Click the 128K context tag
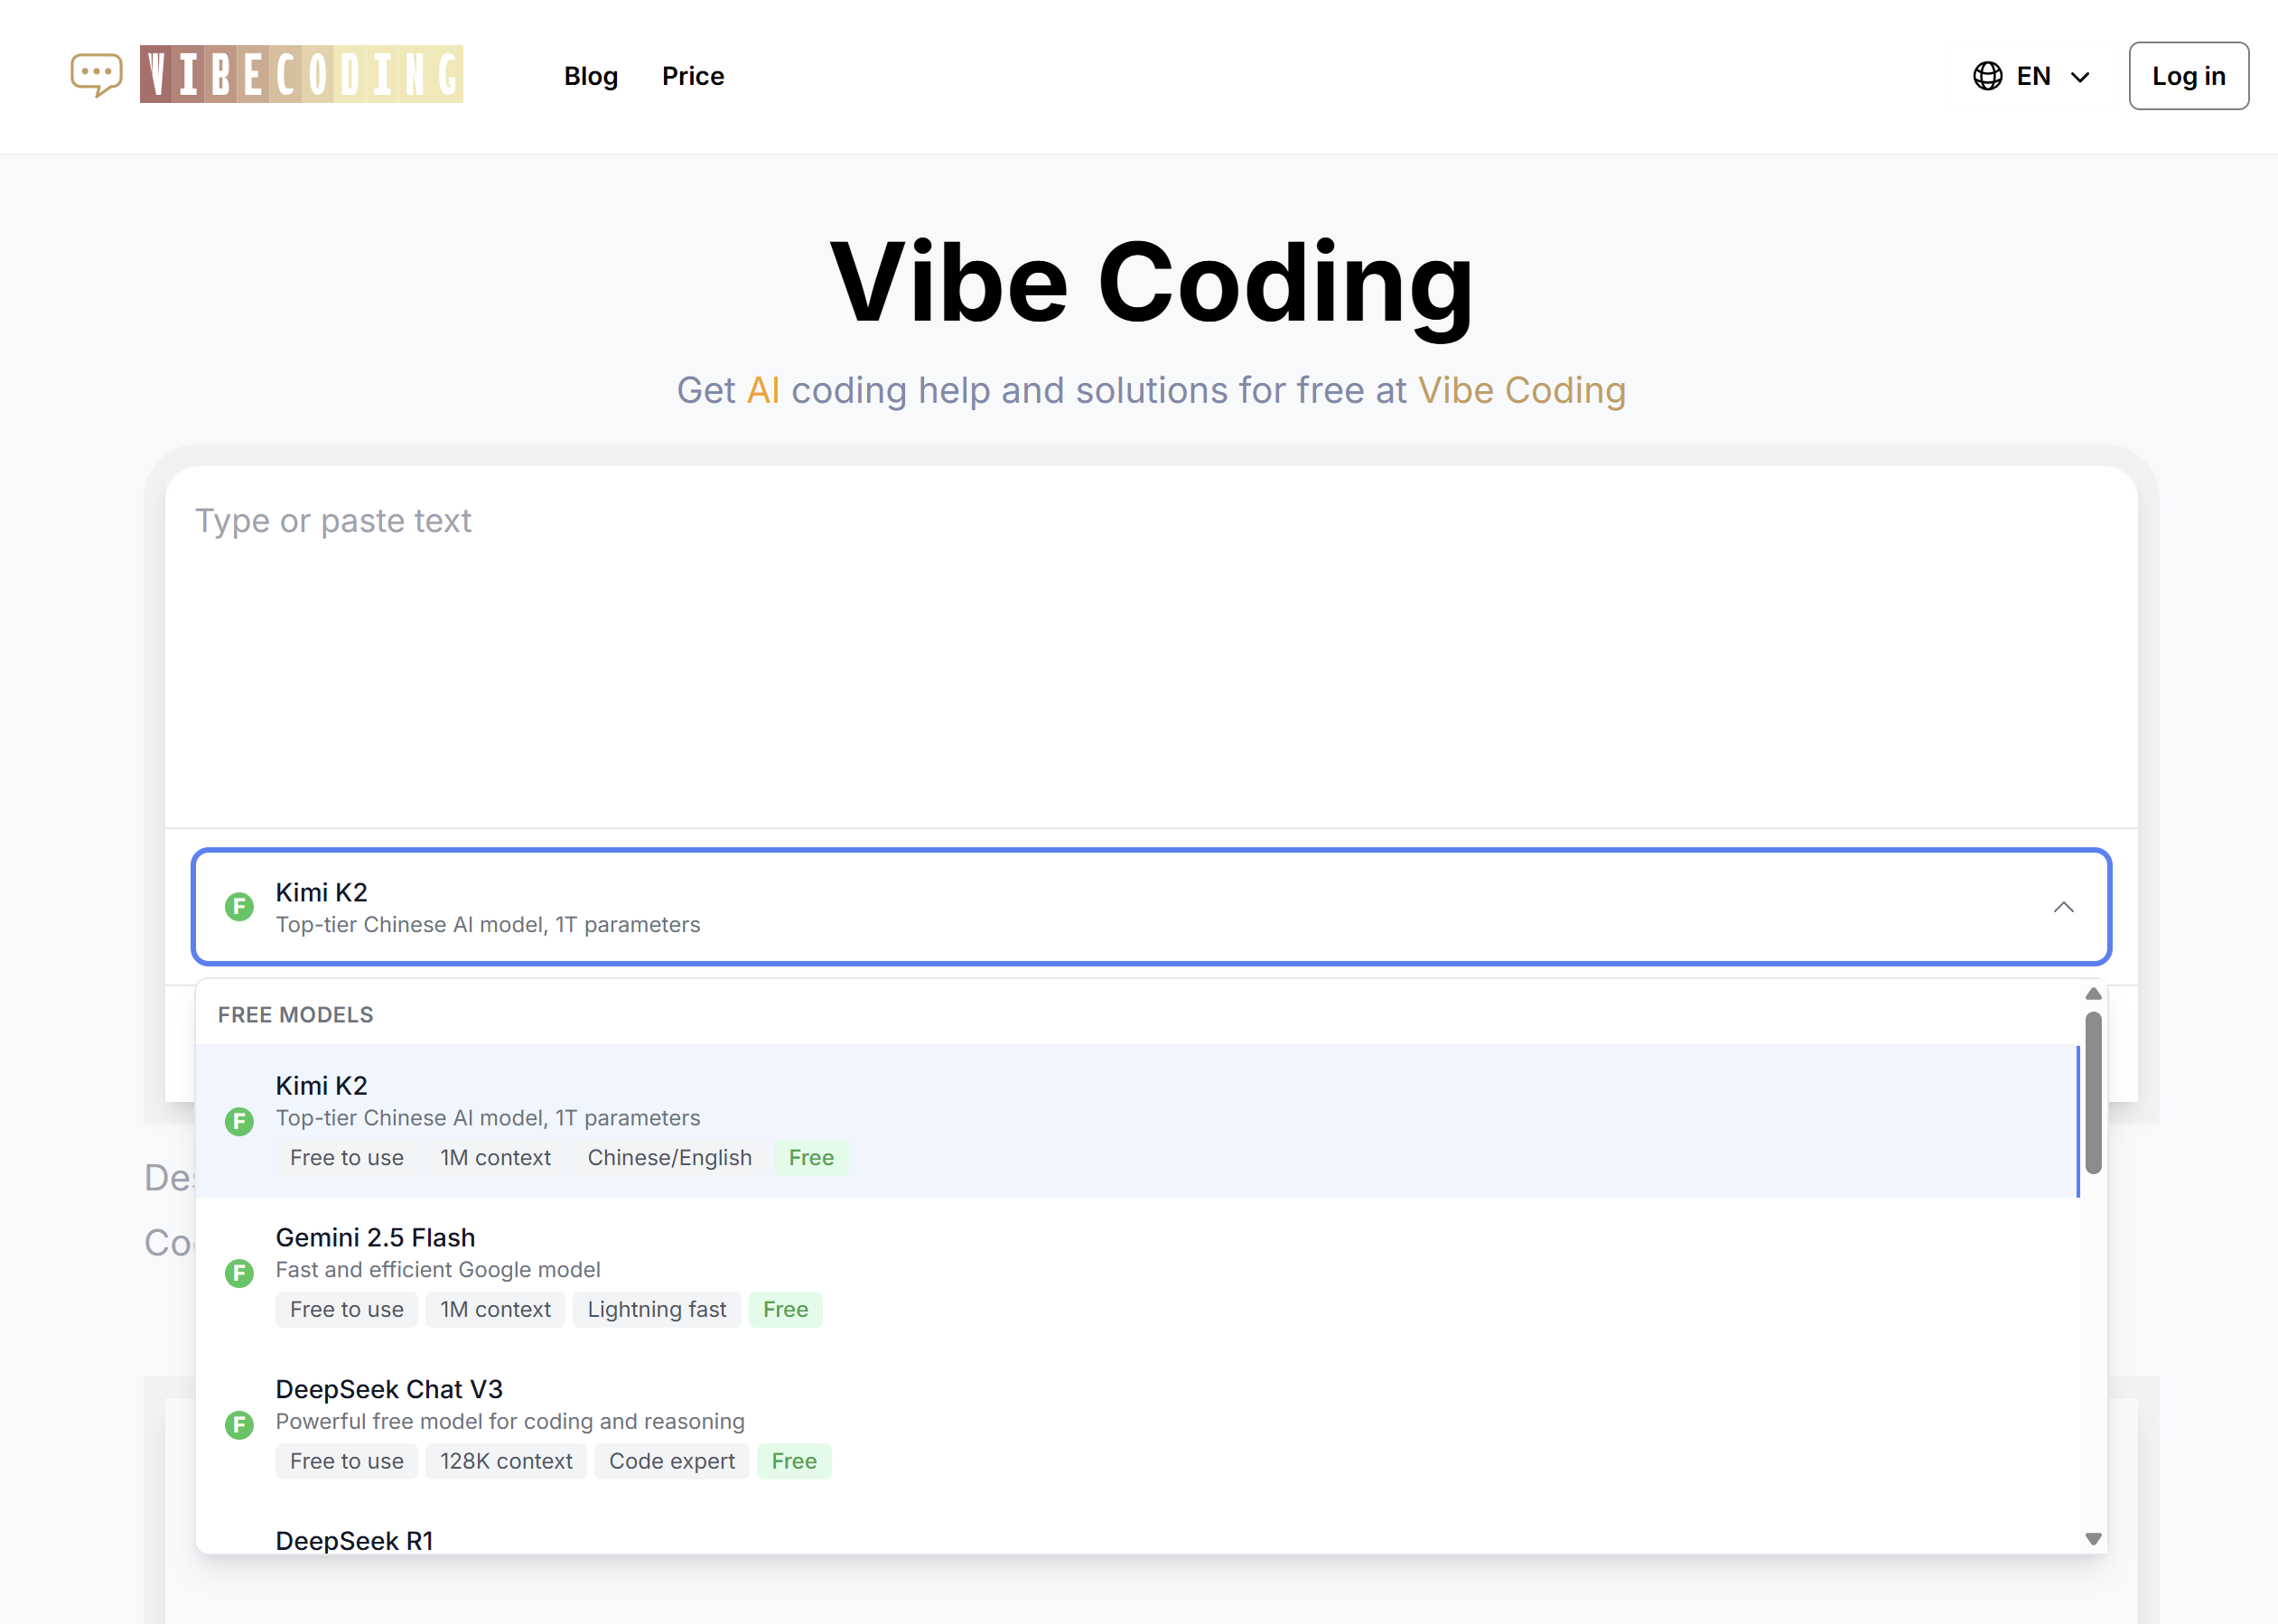The height and width of the screenshot is (1624, 2278). coord(506,1461)
